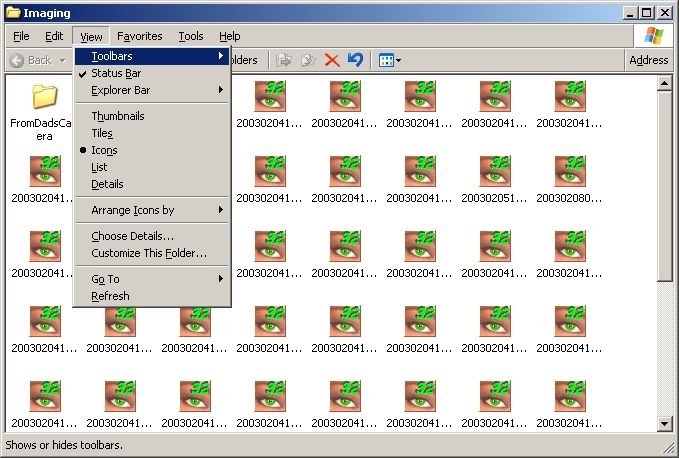
Task: Click the Move To toolbar icon
Action: tap(284, 60)
